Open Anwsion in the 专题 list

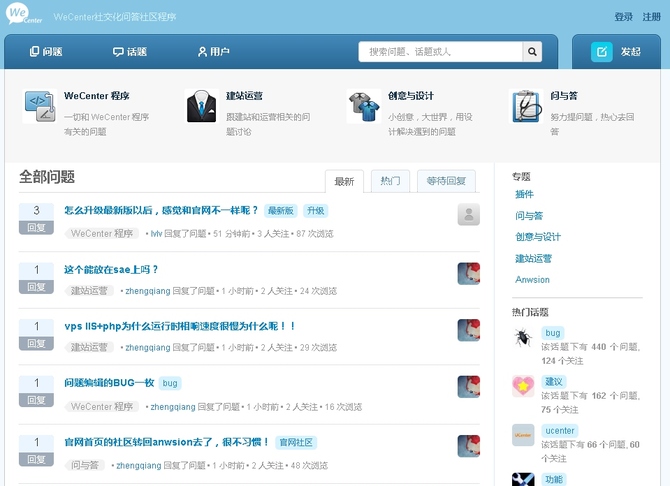[x=532, y=280]
